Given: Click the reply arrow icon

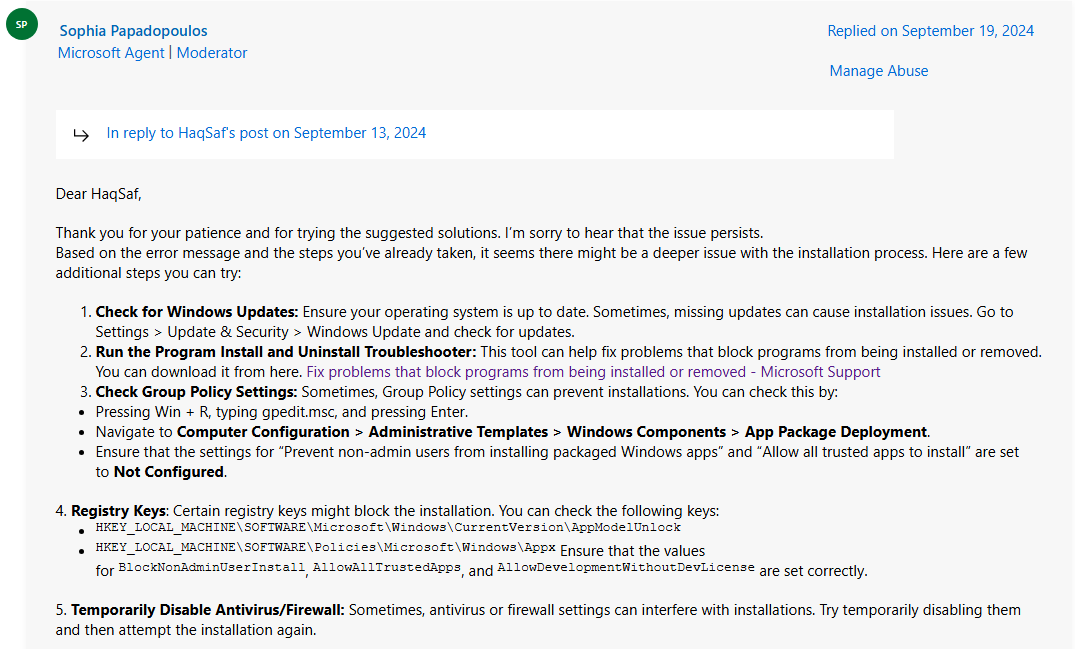Looking at the screenshot, I should pos(81,135).
